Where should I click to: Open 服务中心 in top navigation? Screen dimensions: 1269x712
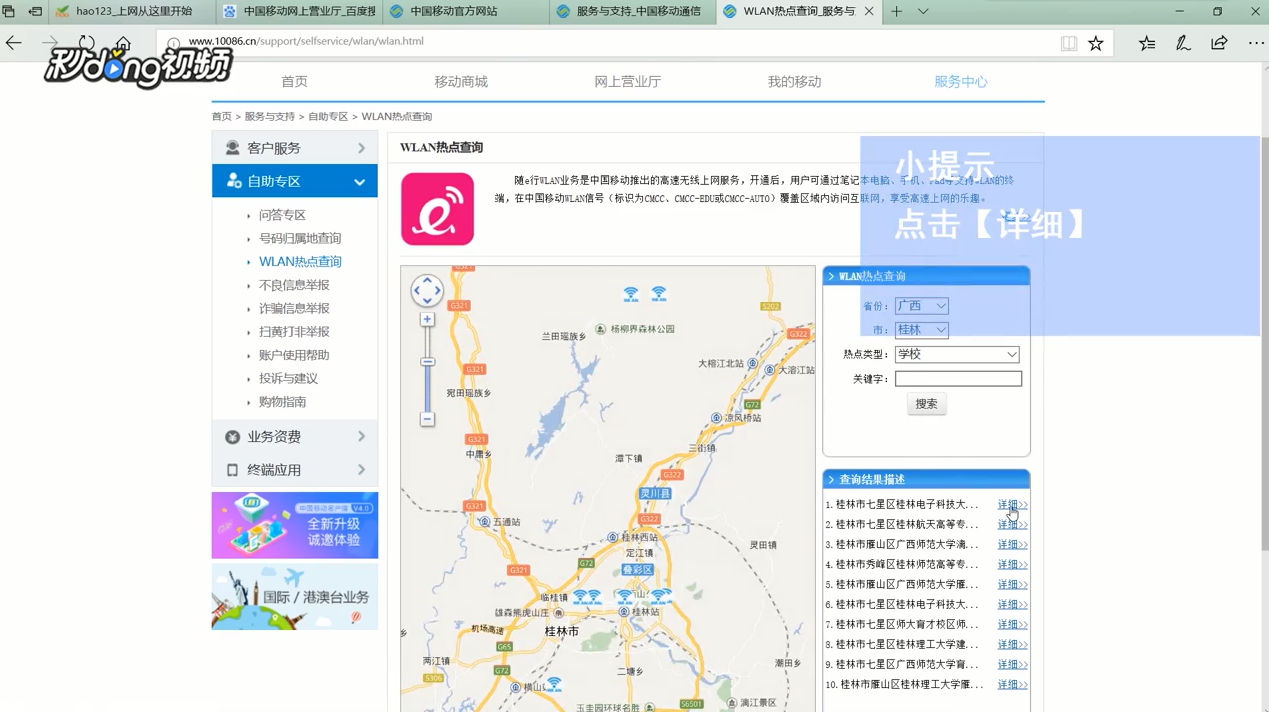tap(961, 82)
